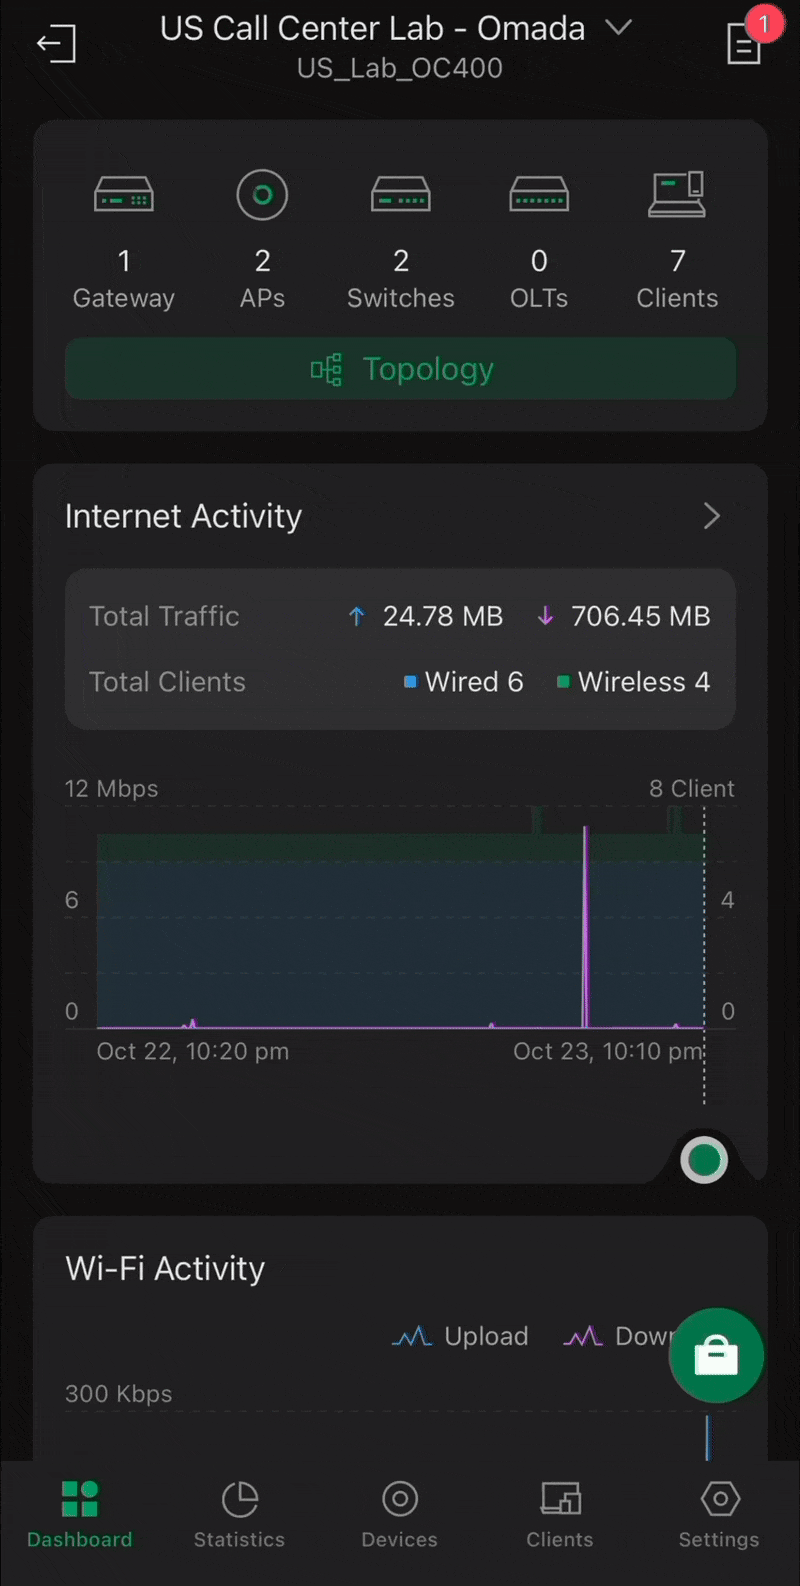Switch to the Devices tab
This screenshot has height=1586, width=800.
(400, 1514)
